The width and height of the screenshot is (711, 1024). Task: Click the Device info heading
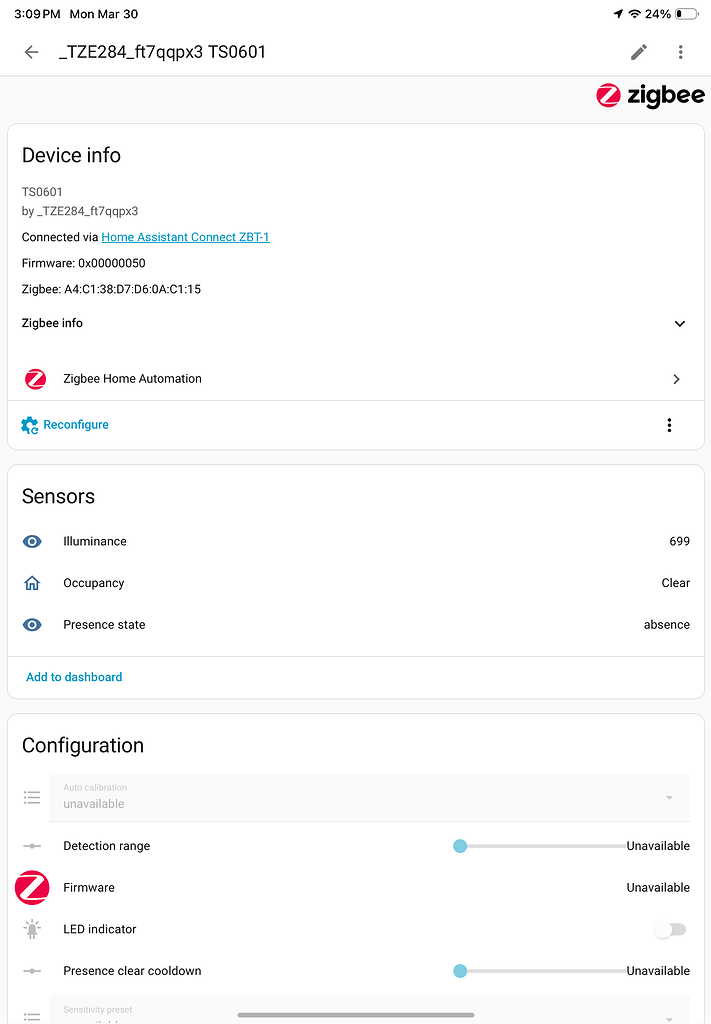71,155
